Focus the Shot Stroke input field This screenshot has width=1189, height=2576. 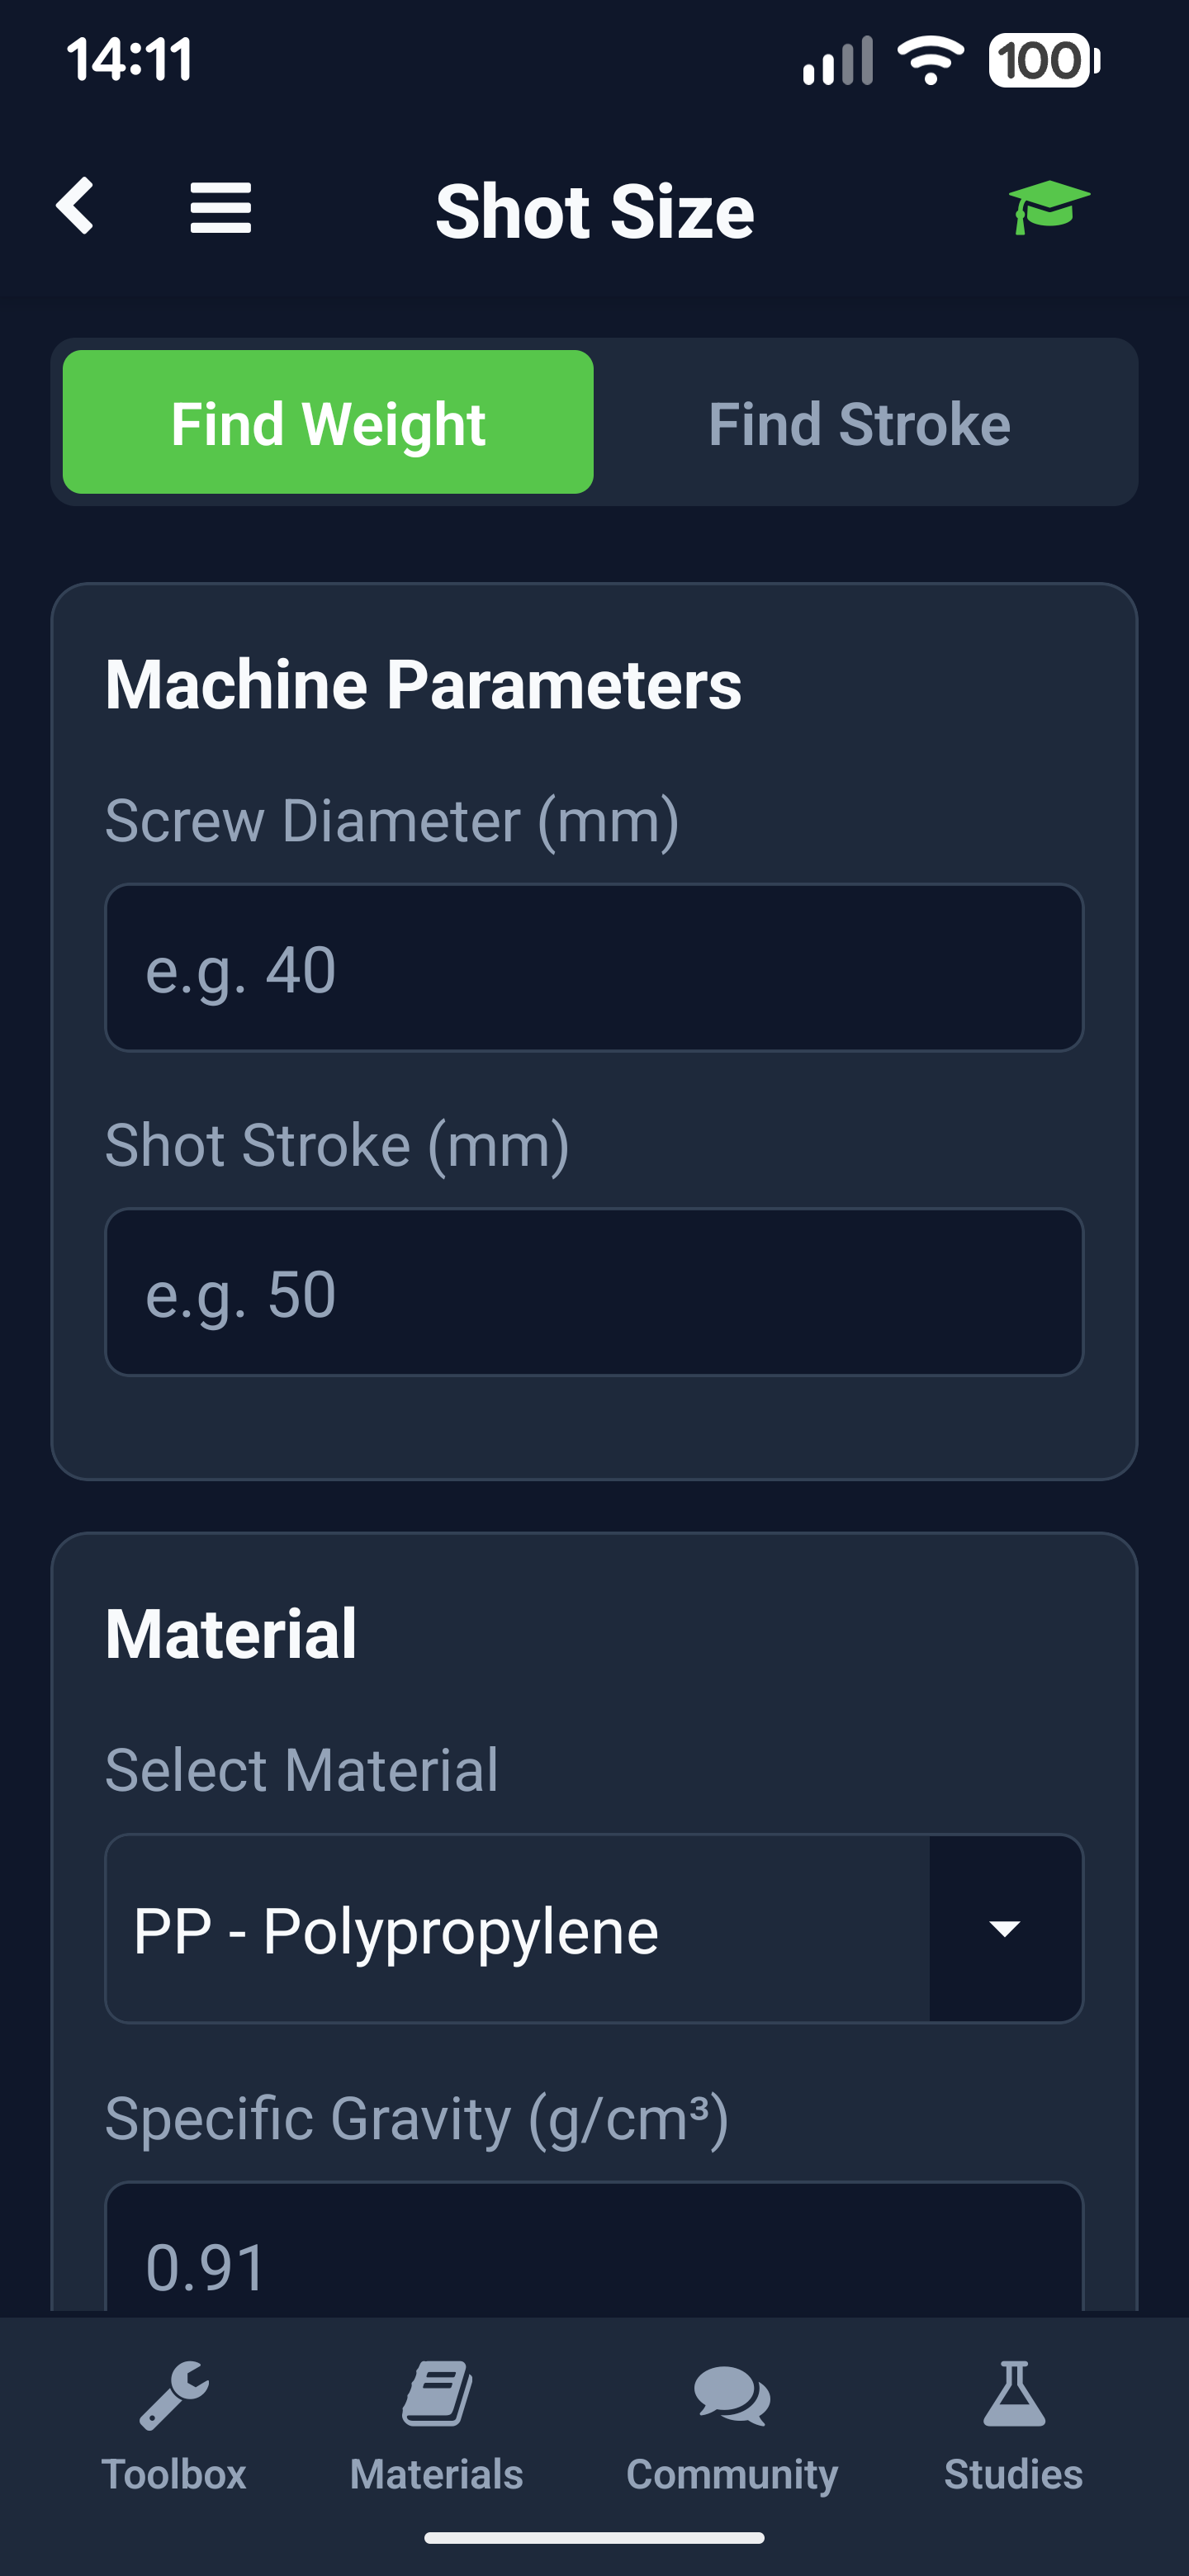coord(594,1292)
